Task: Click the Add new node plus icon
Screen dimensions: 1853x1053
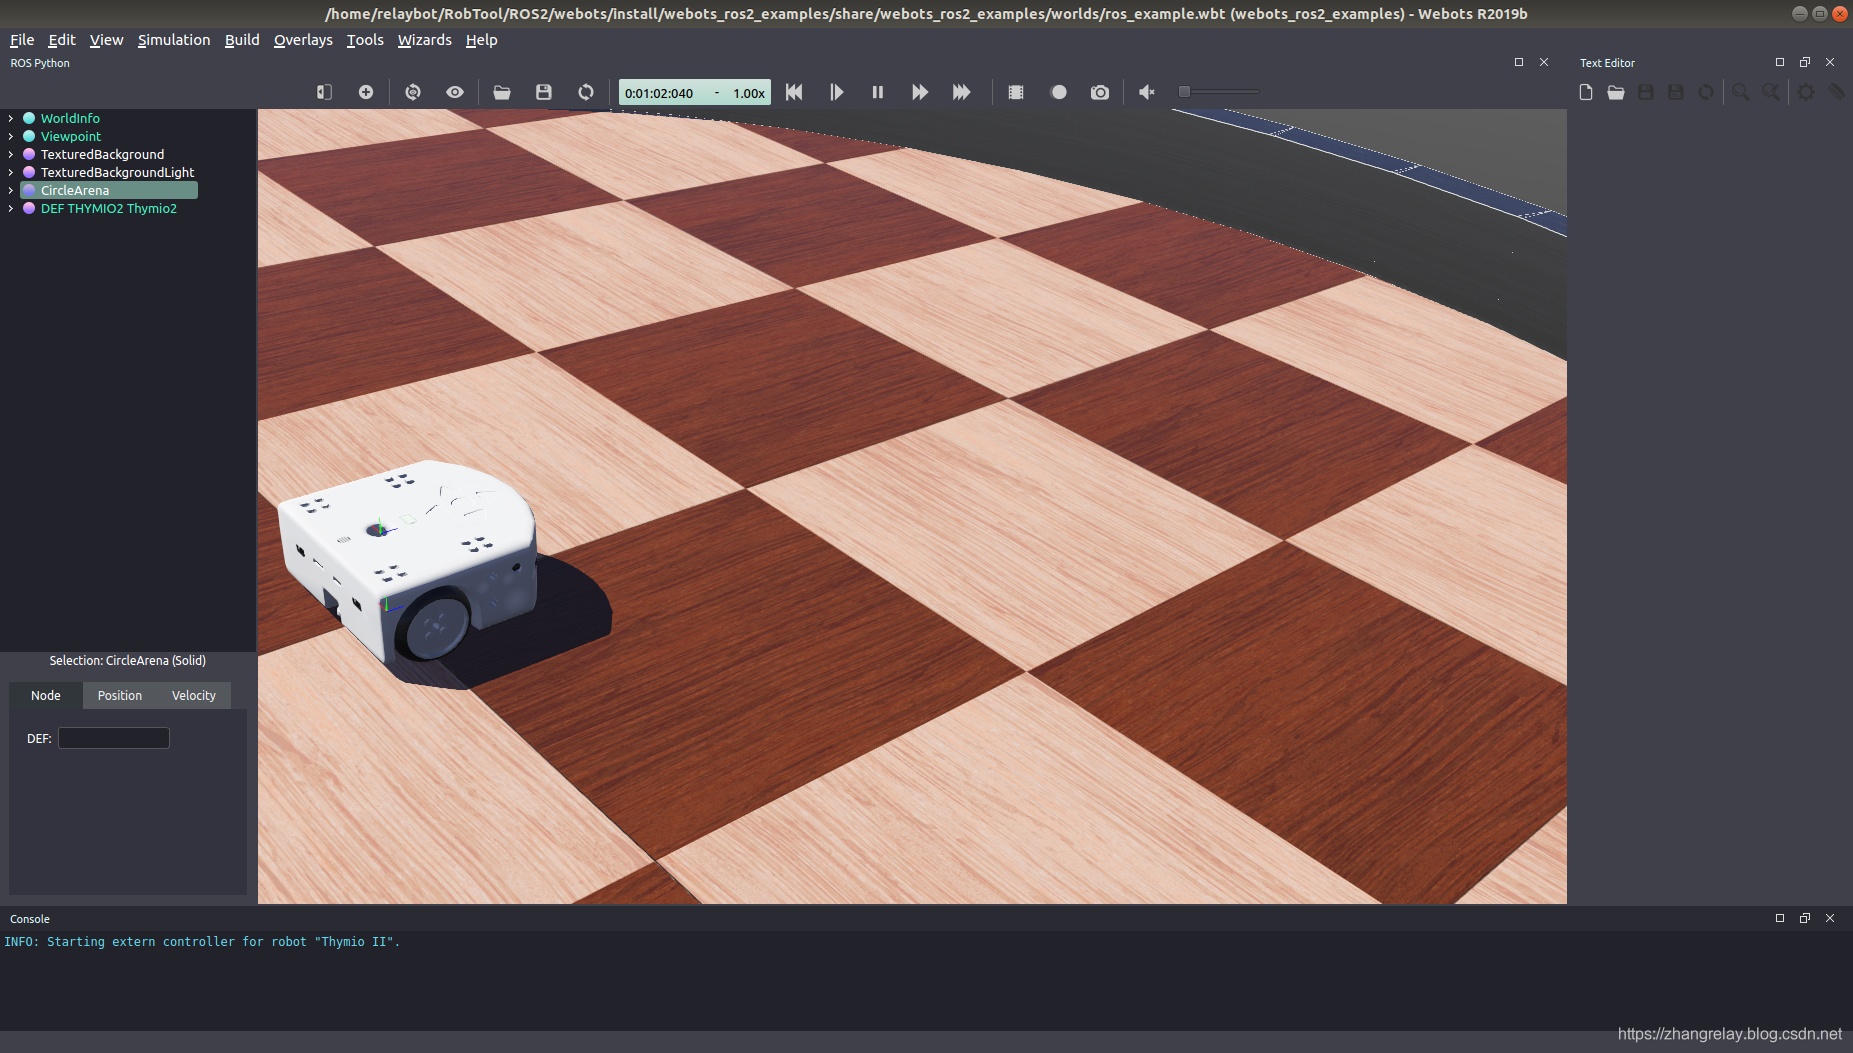Action: 366,92
